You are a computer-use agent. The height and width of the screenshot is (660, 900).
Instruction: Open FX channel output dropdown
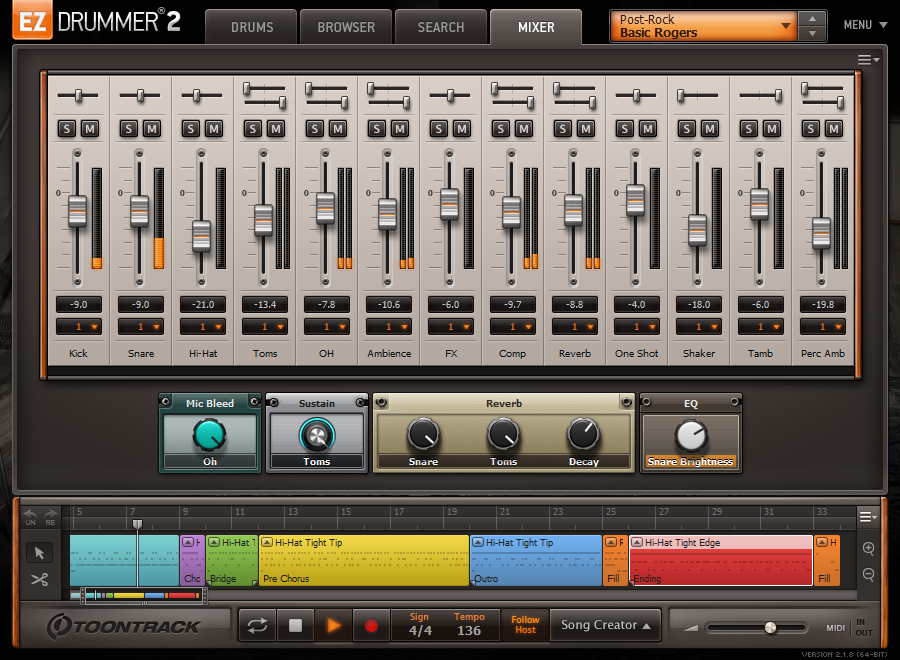pos(451,327)
